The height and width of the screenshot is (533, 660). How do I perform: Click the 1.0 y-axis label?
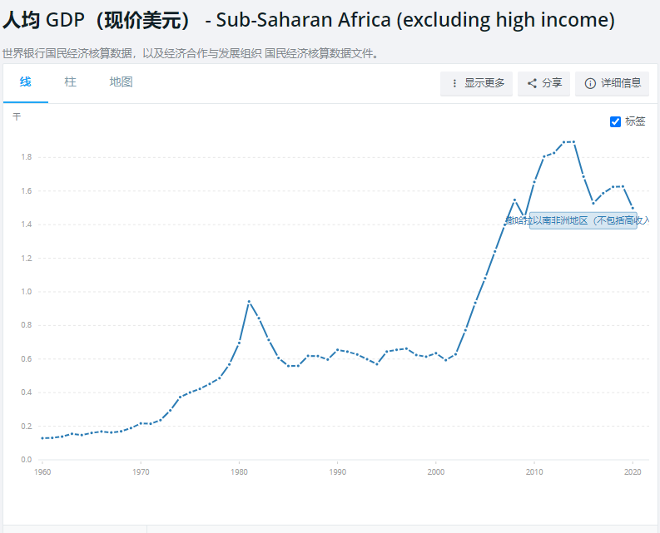coord(25,292)
